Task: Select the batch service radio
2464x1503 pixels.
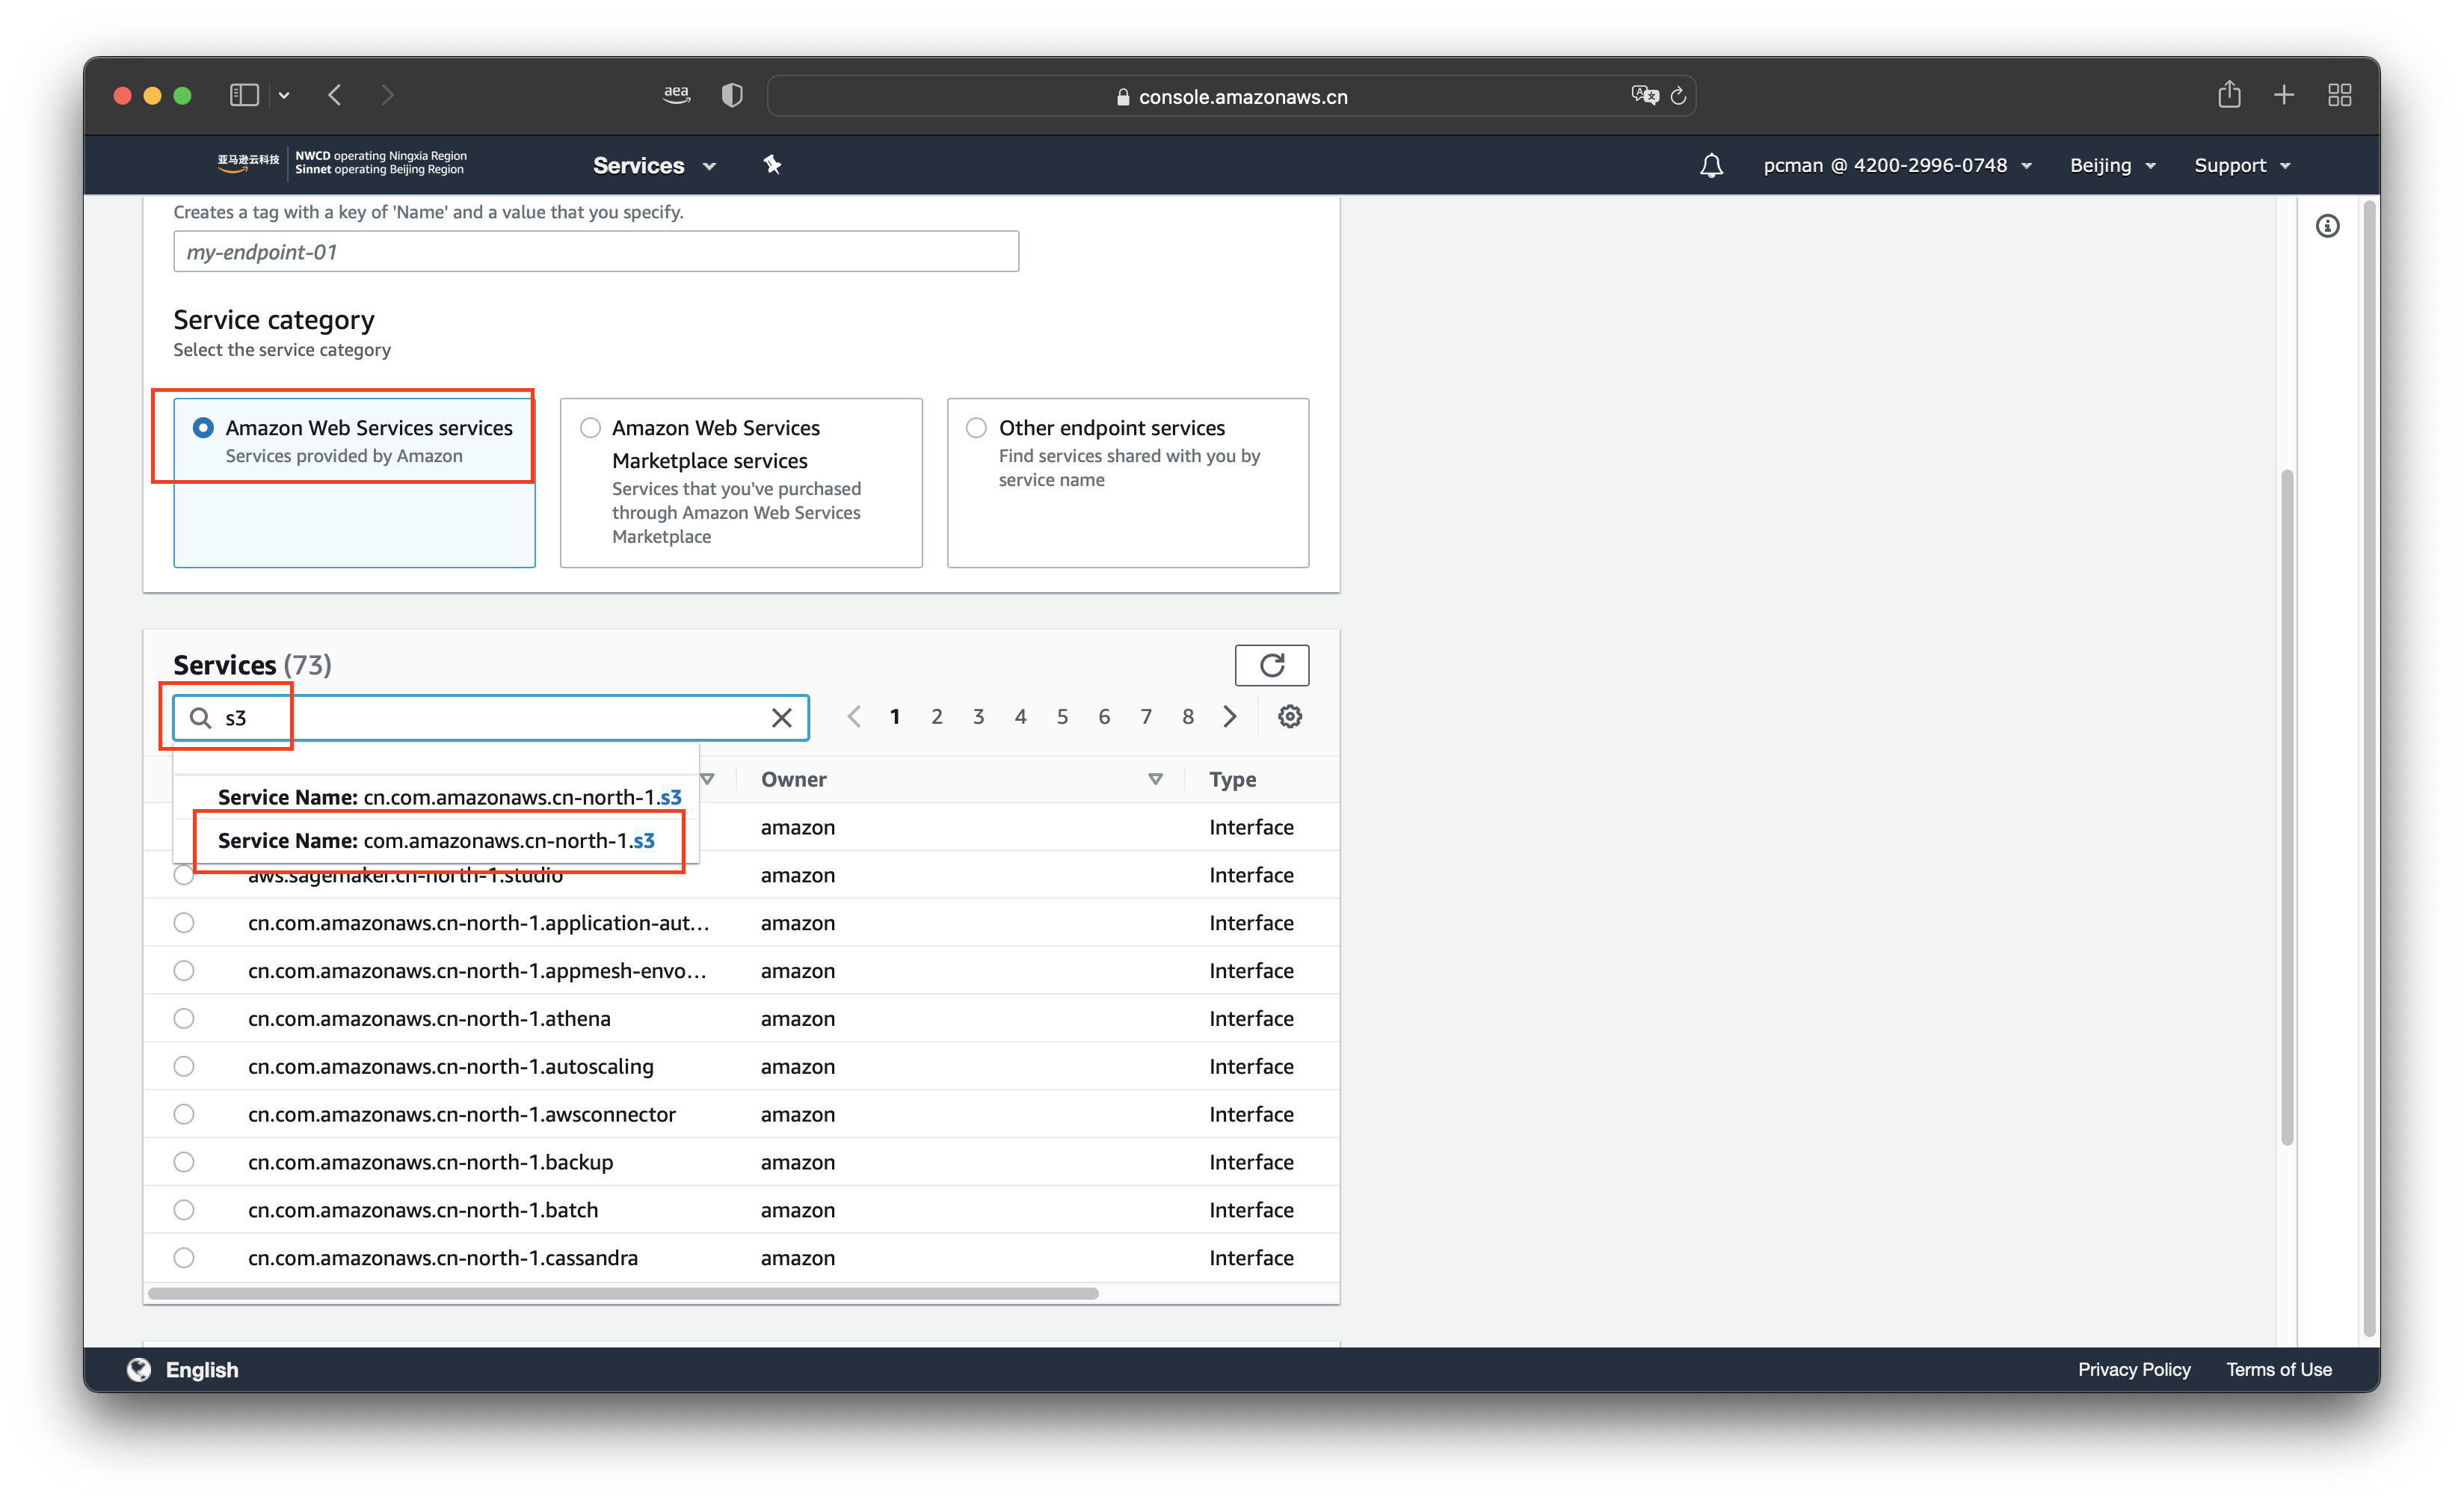Action: pos(184,1210)
